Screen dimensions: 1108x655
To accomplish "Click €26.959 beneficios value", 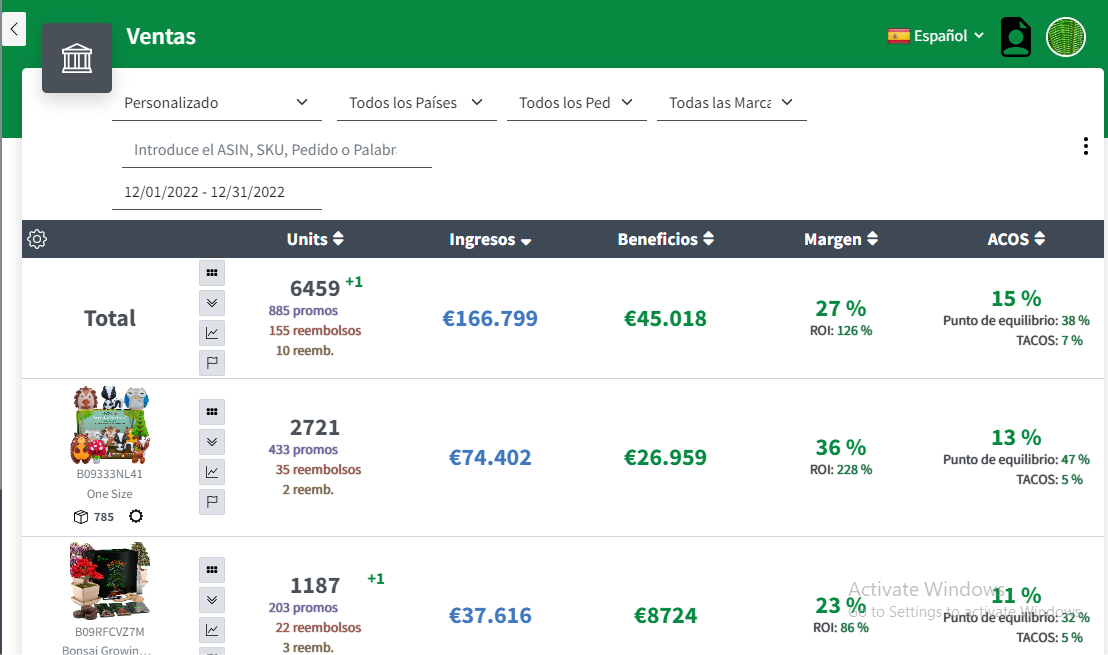I will 665,458.
